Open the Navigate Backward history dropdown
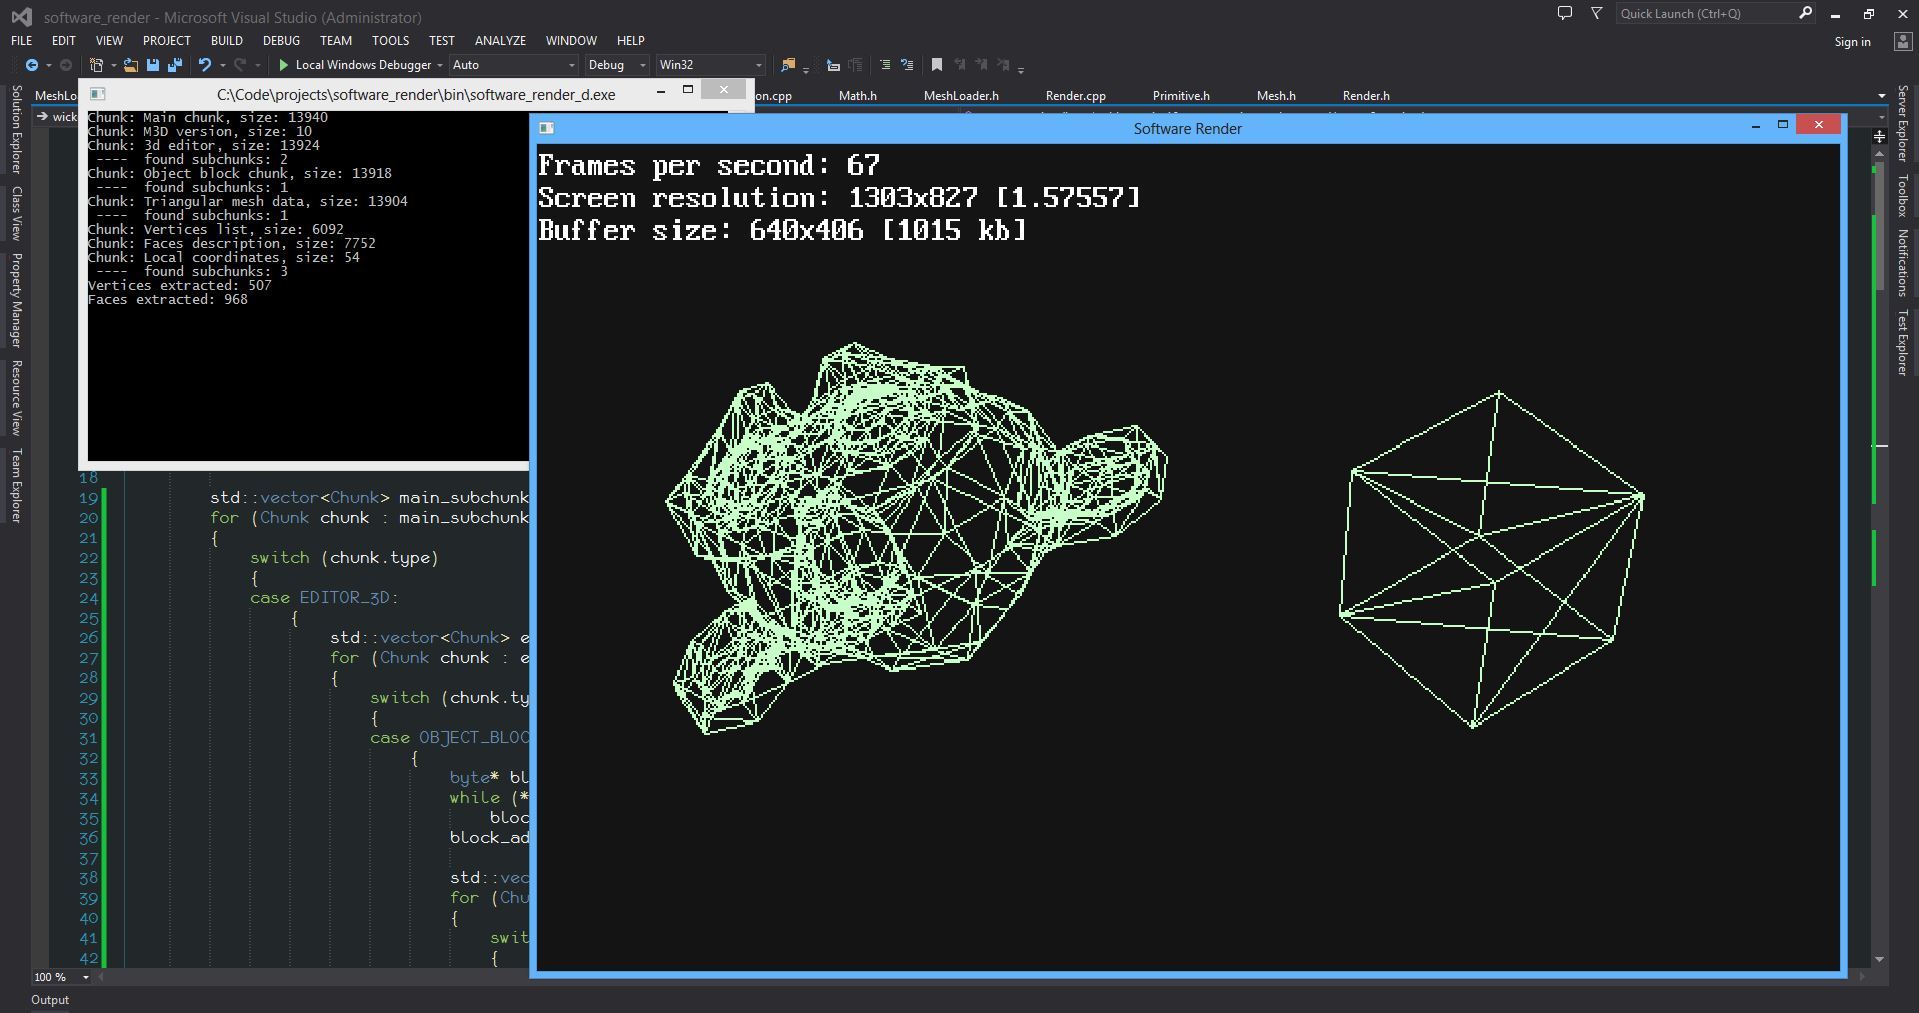1919x1013 pixels. click(48, 66)
